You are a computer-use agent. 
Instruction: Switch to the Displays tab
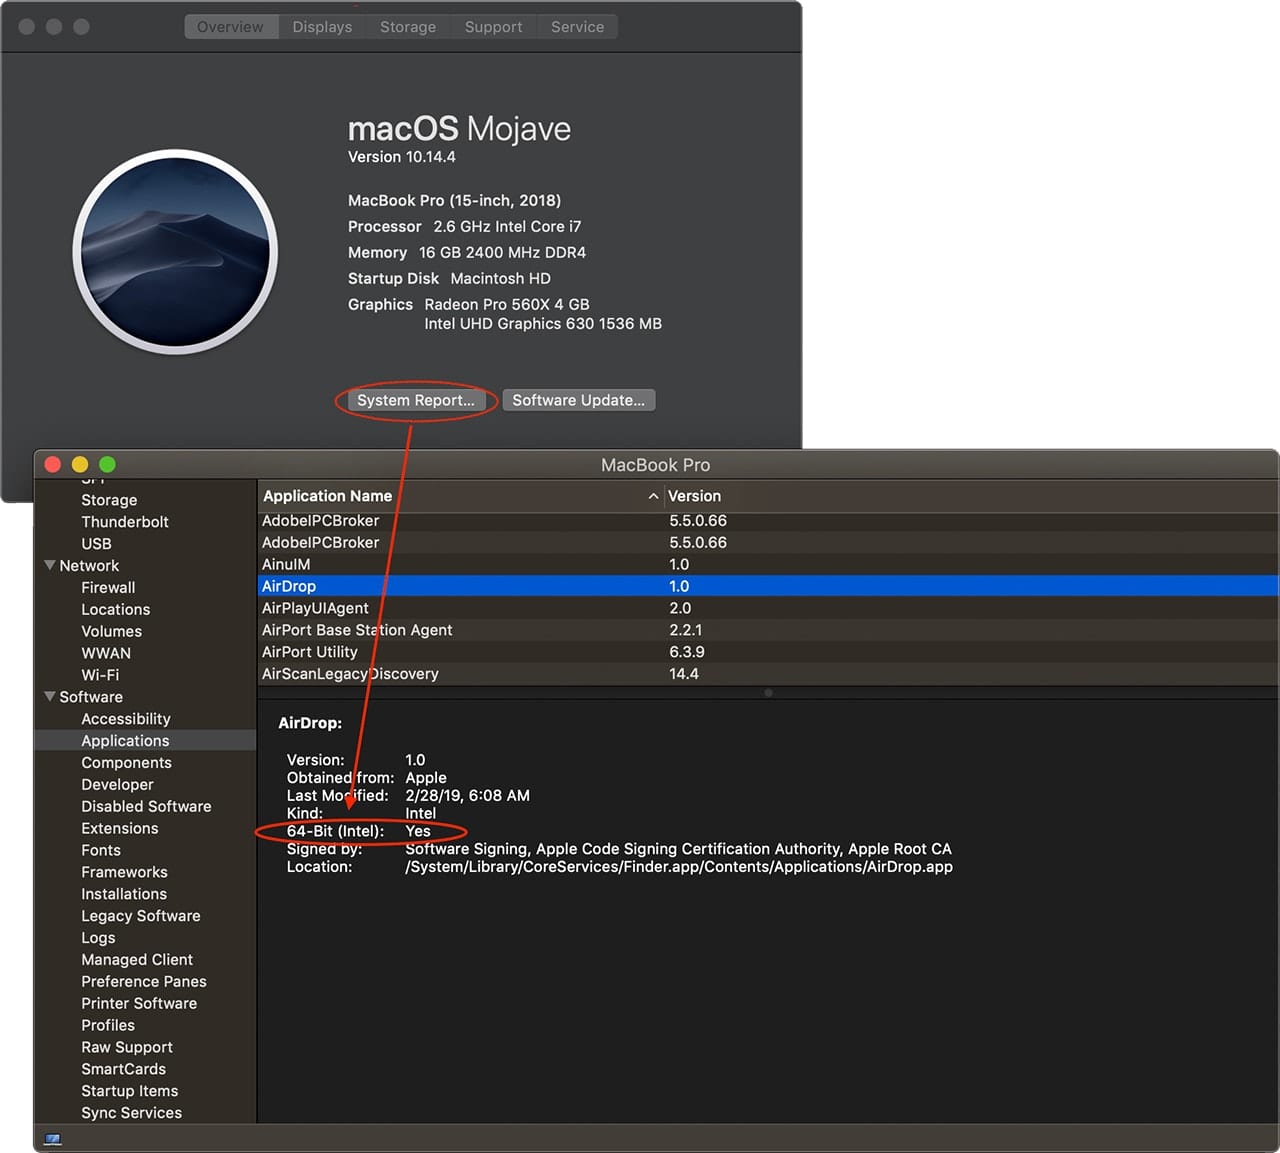322,27
